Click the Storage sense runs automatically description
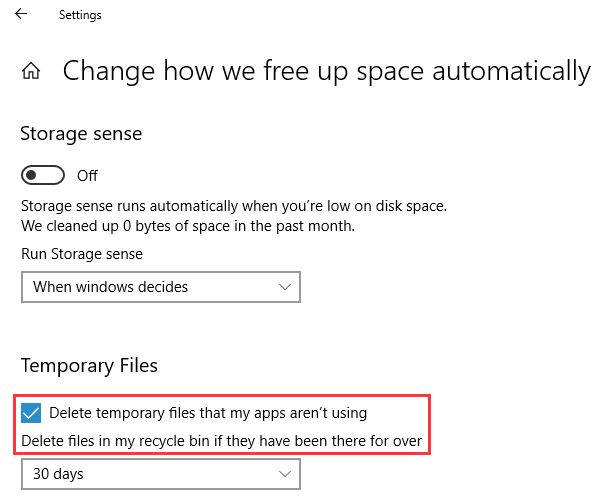The image size is (597, 503). click(234, 206)
